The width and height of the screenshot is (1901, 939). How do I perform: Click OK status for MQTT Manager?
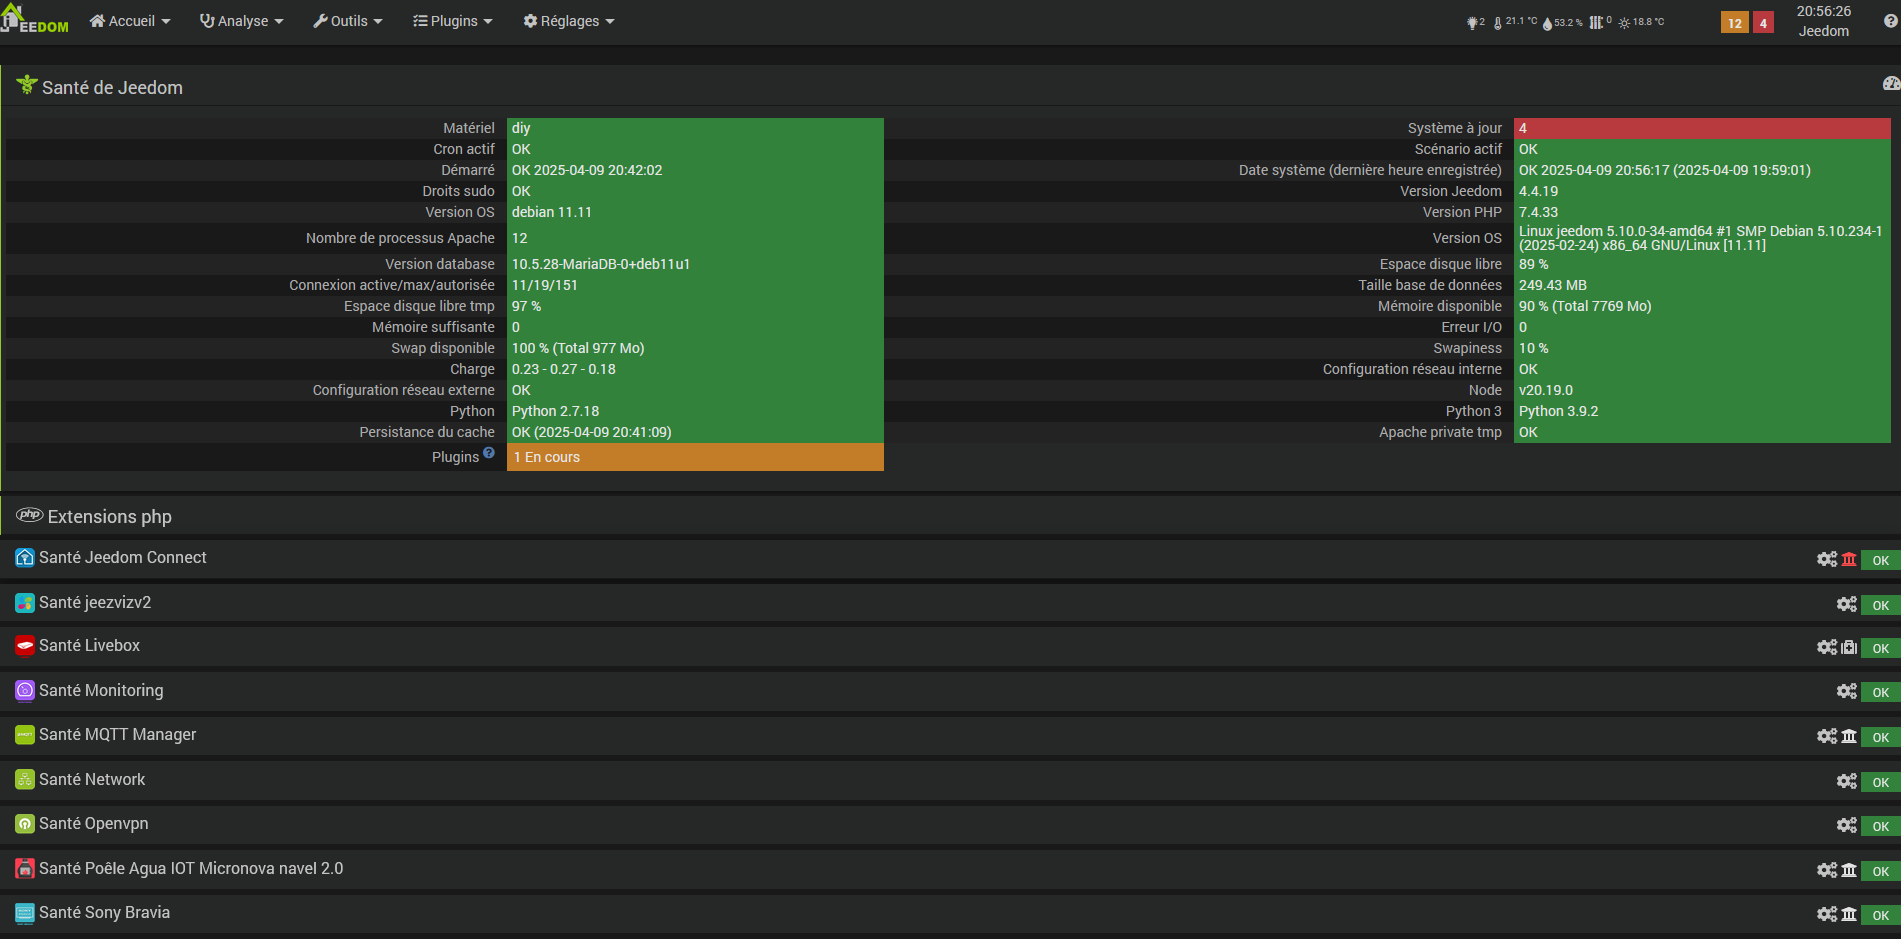point(1880,737)
